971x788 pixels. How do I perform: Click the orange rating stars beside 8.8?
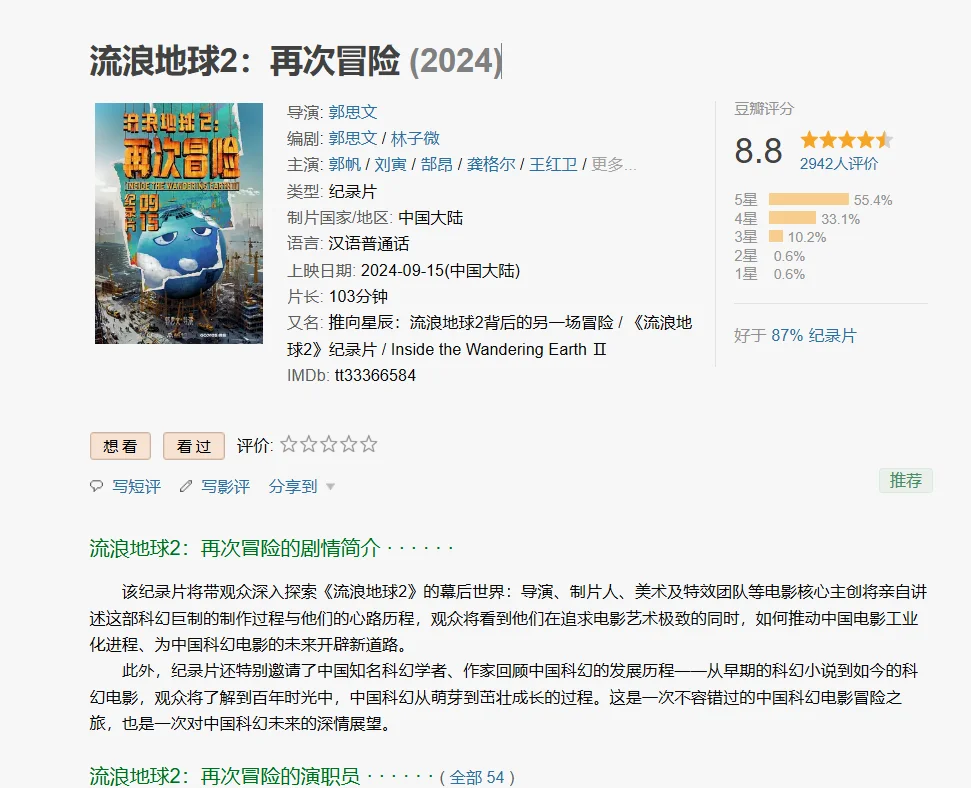point(847,139)
